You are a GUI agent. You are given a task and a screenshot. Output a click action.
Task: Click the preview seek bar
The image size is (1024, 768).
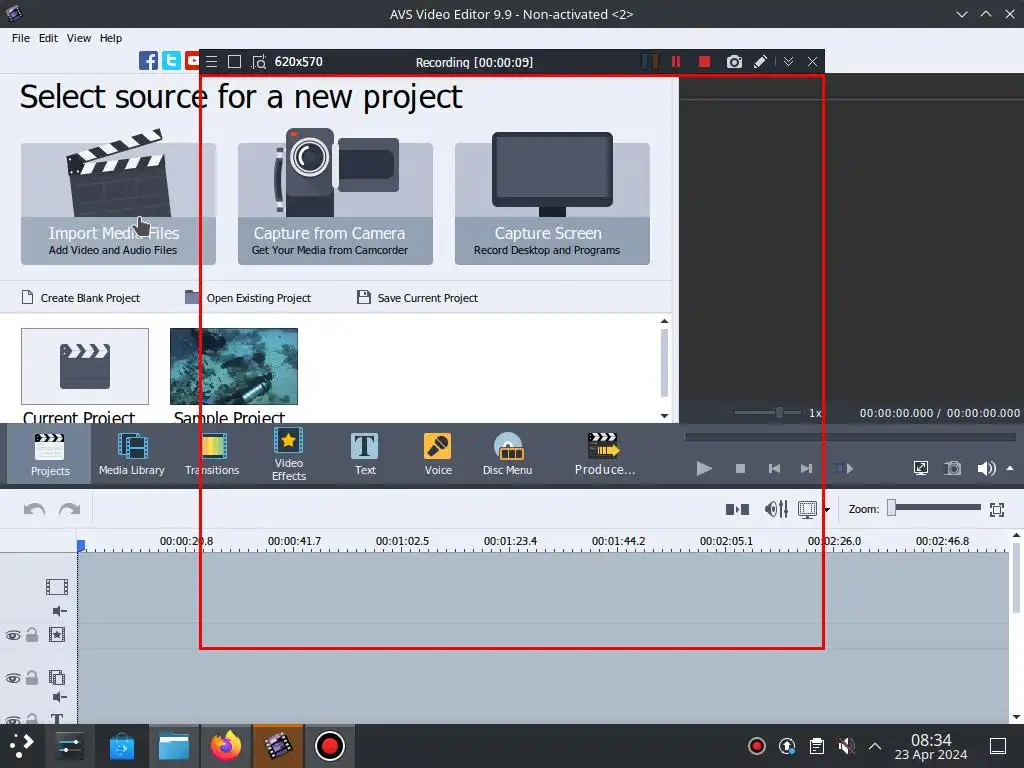(850, 437)
